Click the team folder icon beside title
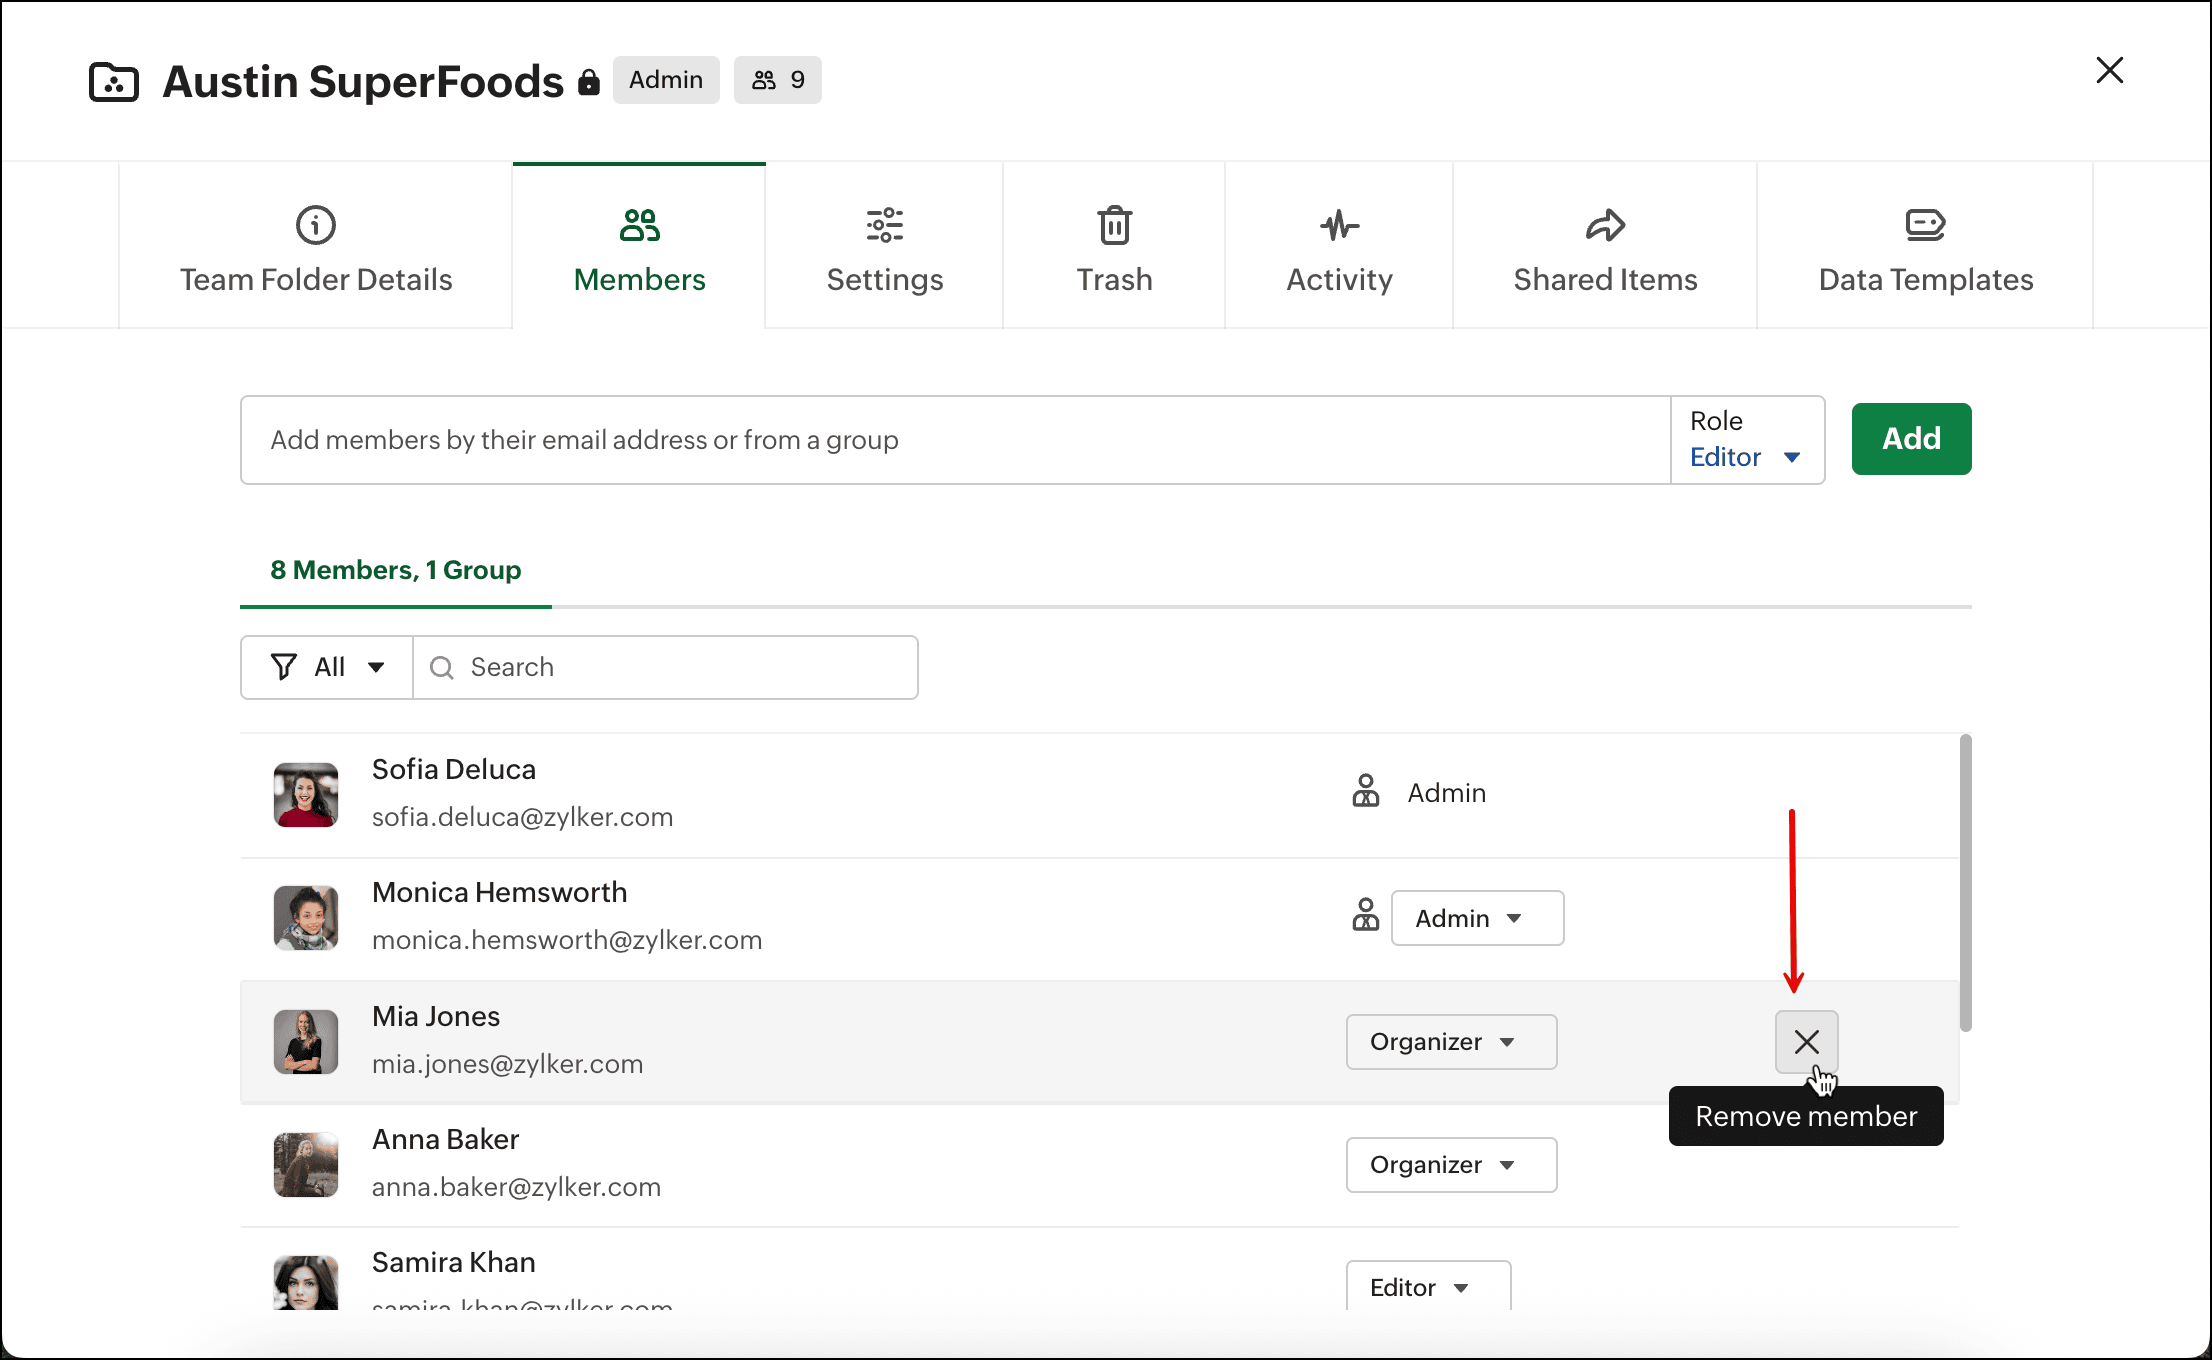Screen dimensions: 2212x1360 pos(114,82)
